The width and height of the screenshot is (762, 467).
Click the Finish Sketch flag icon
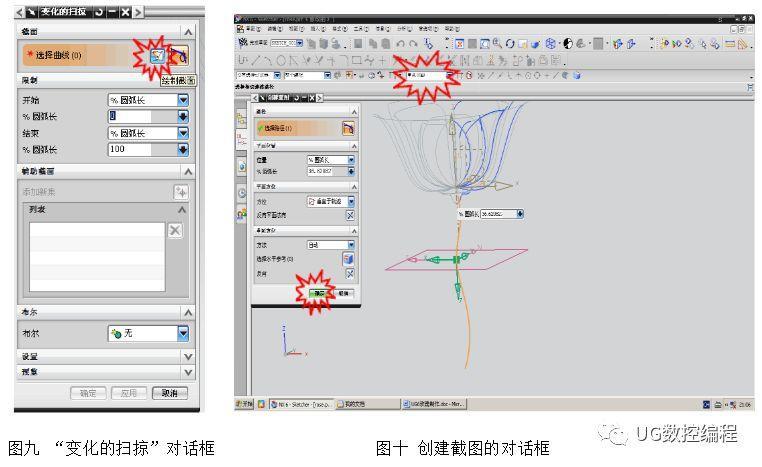pos(243,43)
